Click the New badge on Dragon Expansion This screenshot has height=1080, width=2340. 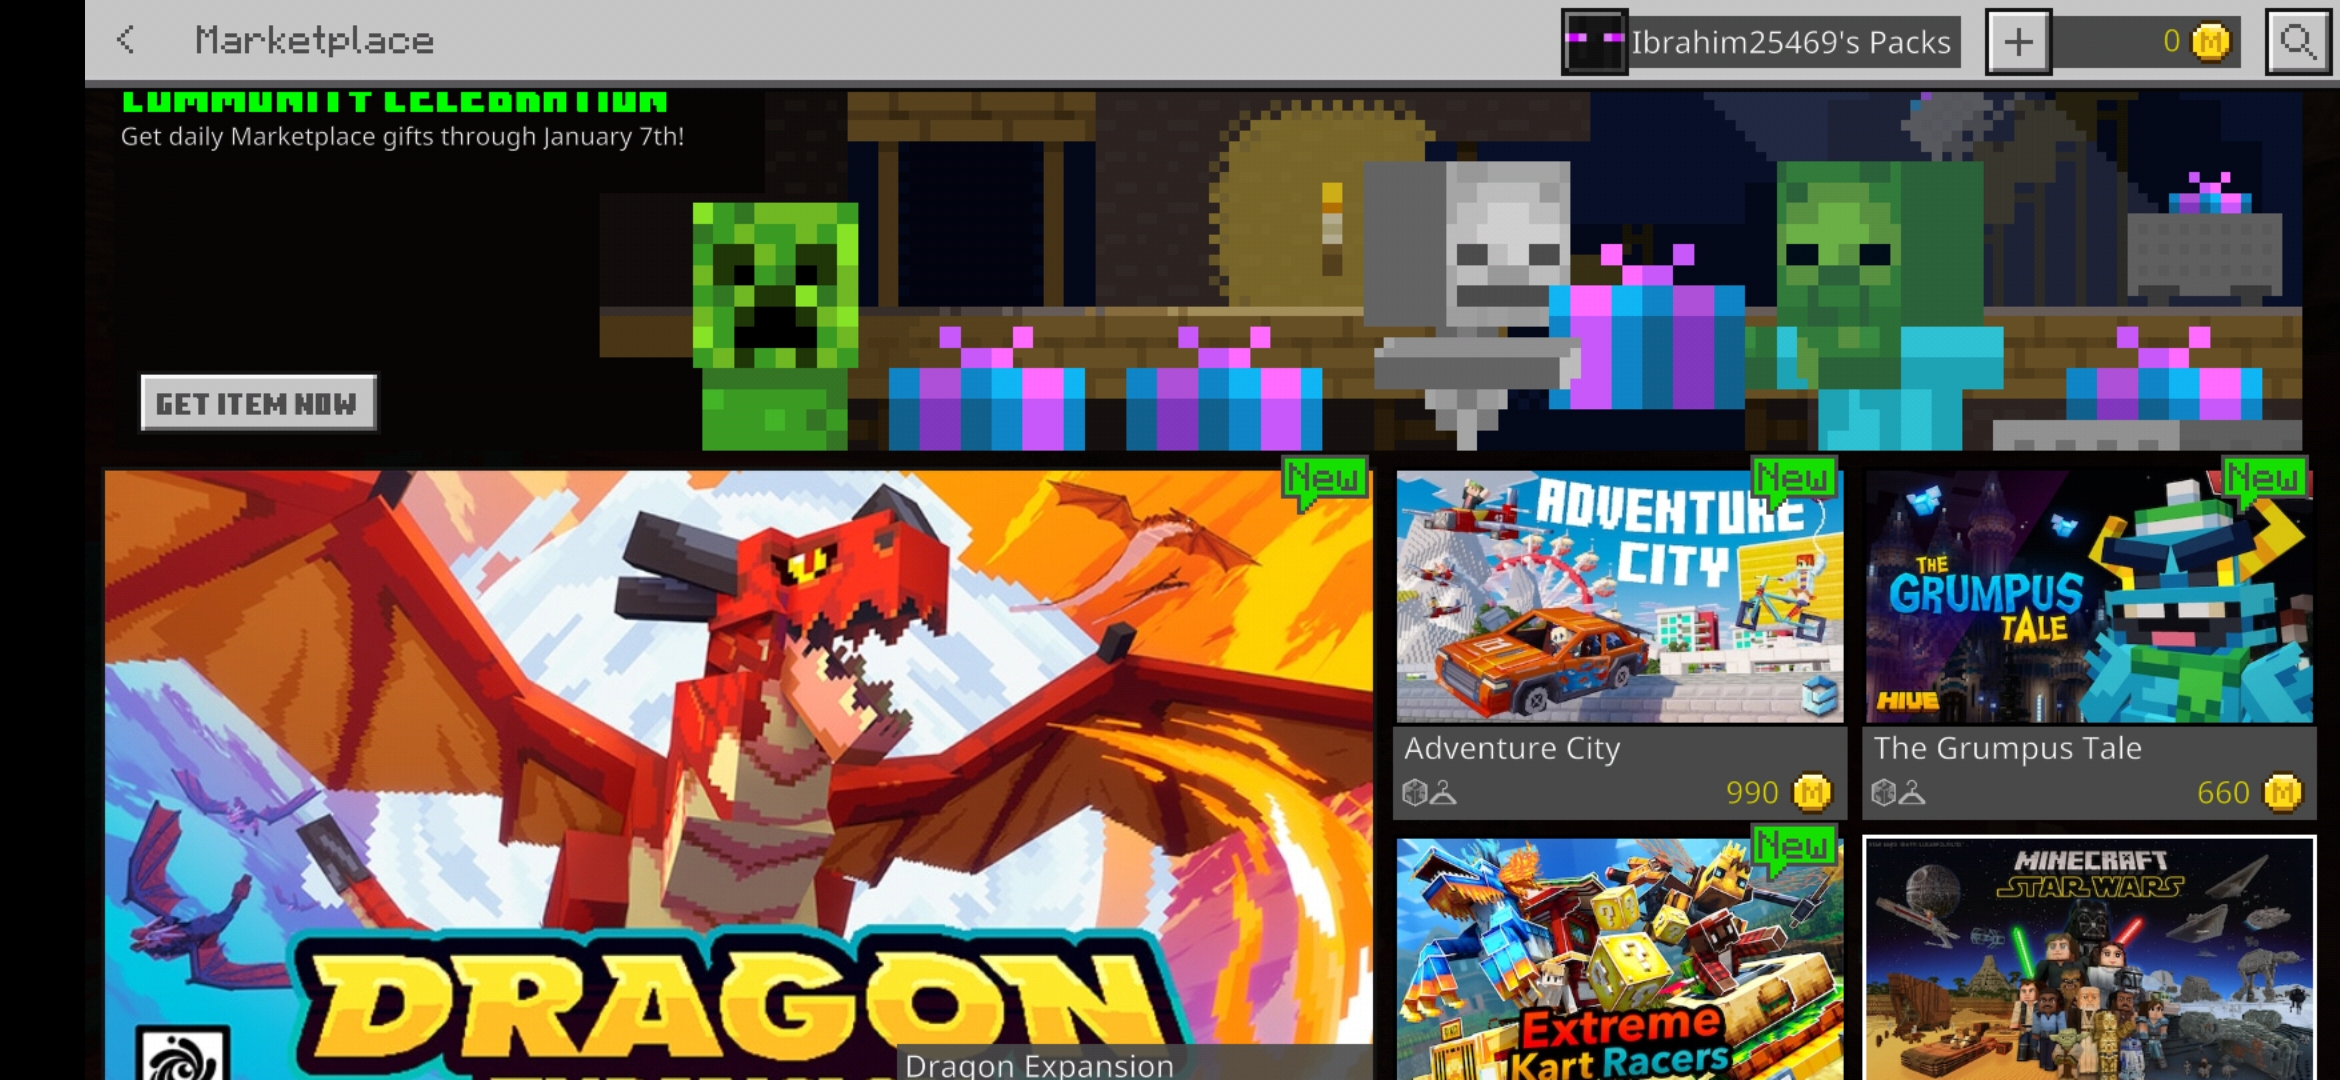[1325, 479]
